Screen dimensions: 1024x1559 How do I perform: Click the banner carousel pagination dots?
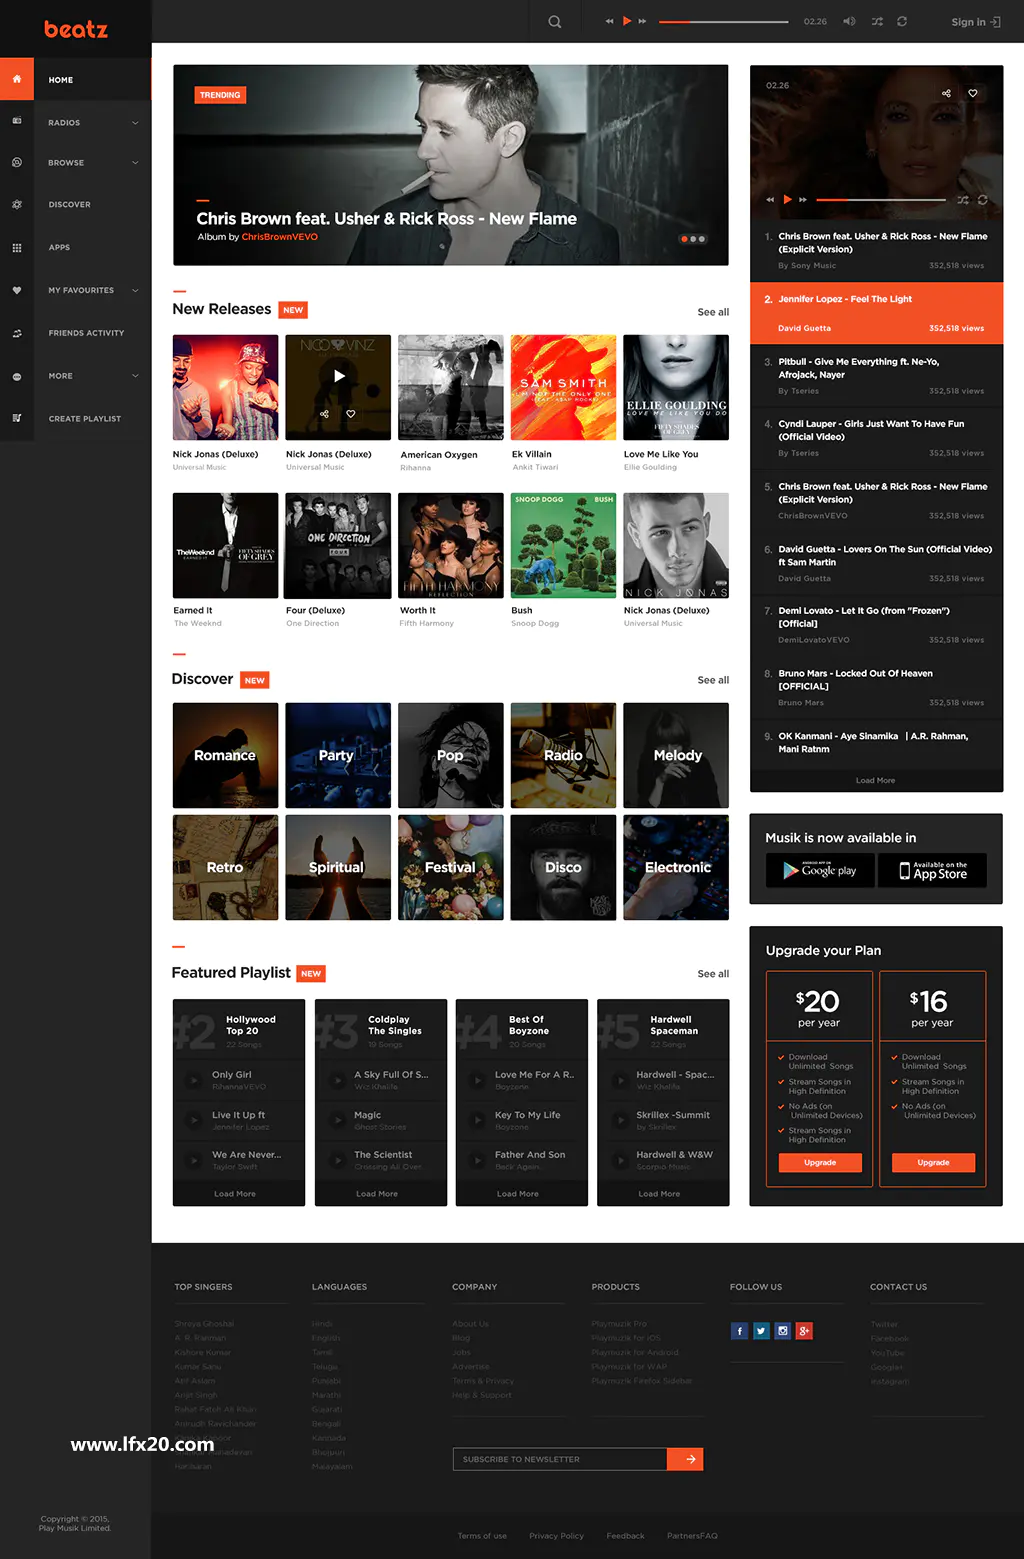(x=693, y=239)
